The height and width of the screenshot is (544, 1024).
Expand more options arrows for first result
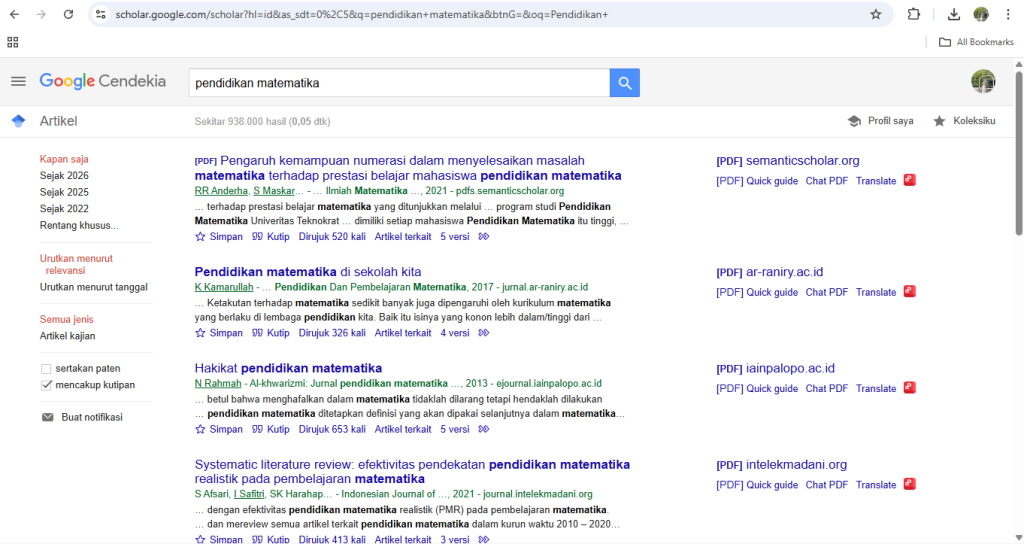(484, 237)
